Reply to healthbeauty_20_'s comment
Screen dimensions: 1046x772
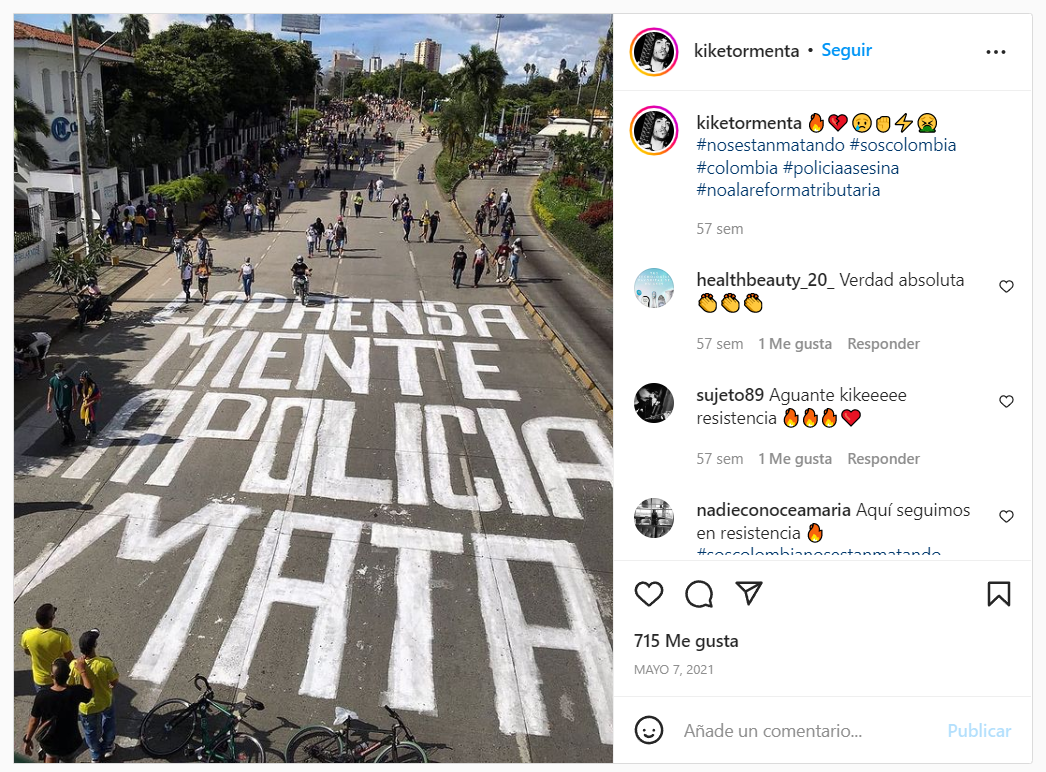883,344
